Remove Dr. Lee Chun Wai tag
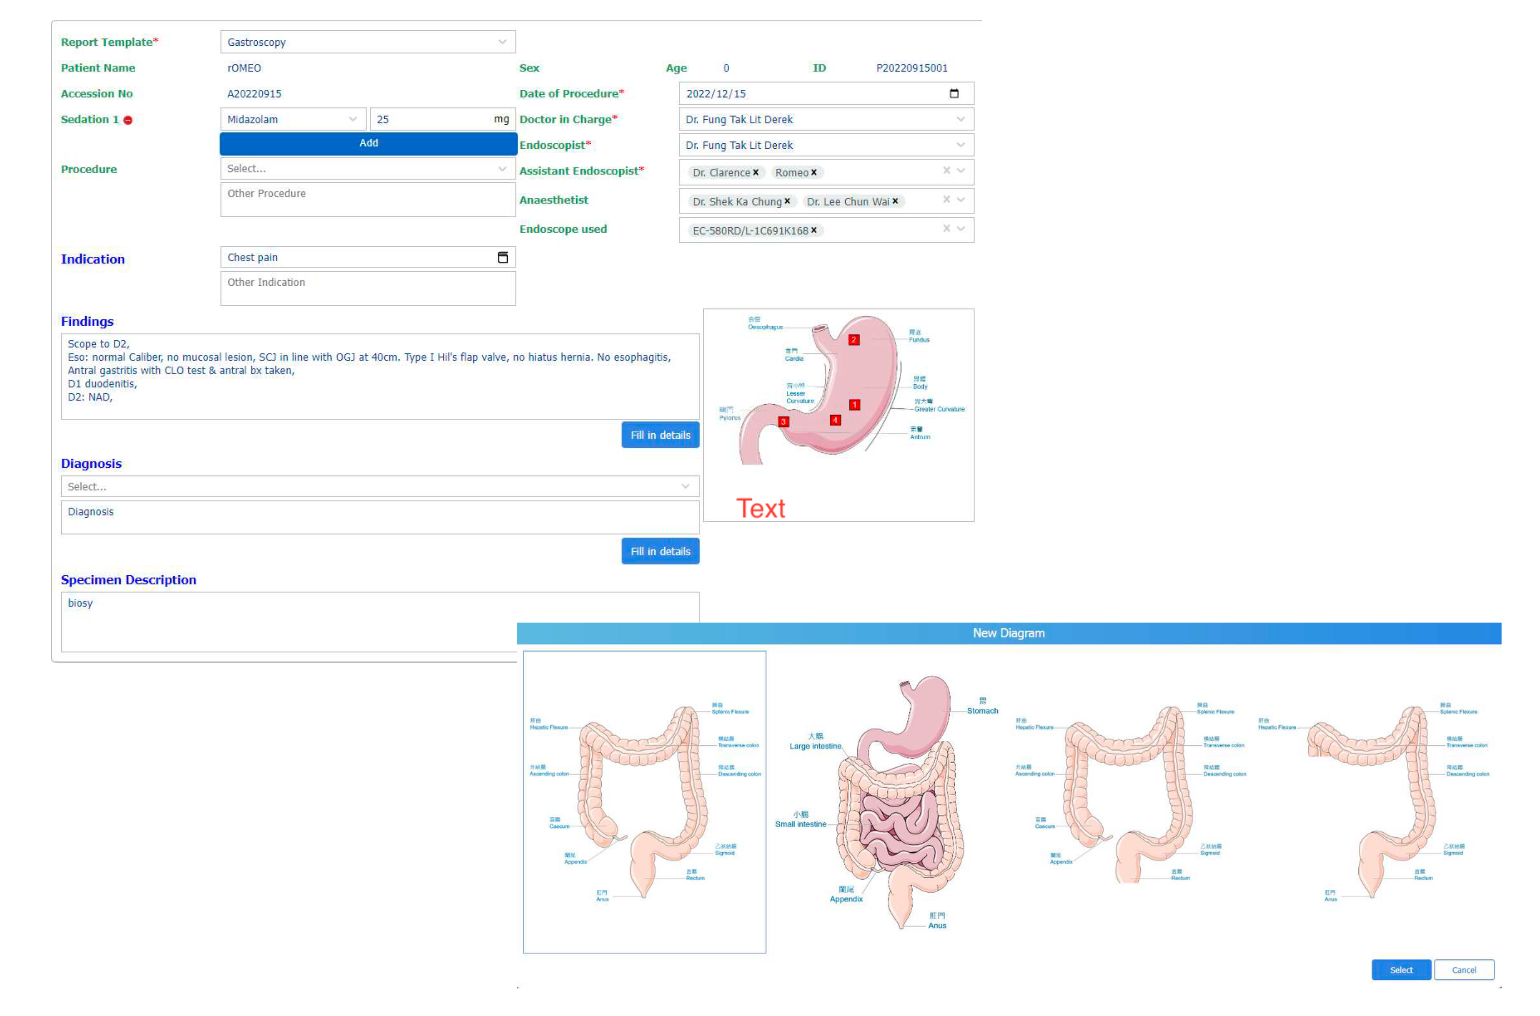The width and height of the screenshot is (1540, 1016). pyautogui.click(x=895, y=202)
